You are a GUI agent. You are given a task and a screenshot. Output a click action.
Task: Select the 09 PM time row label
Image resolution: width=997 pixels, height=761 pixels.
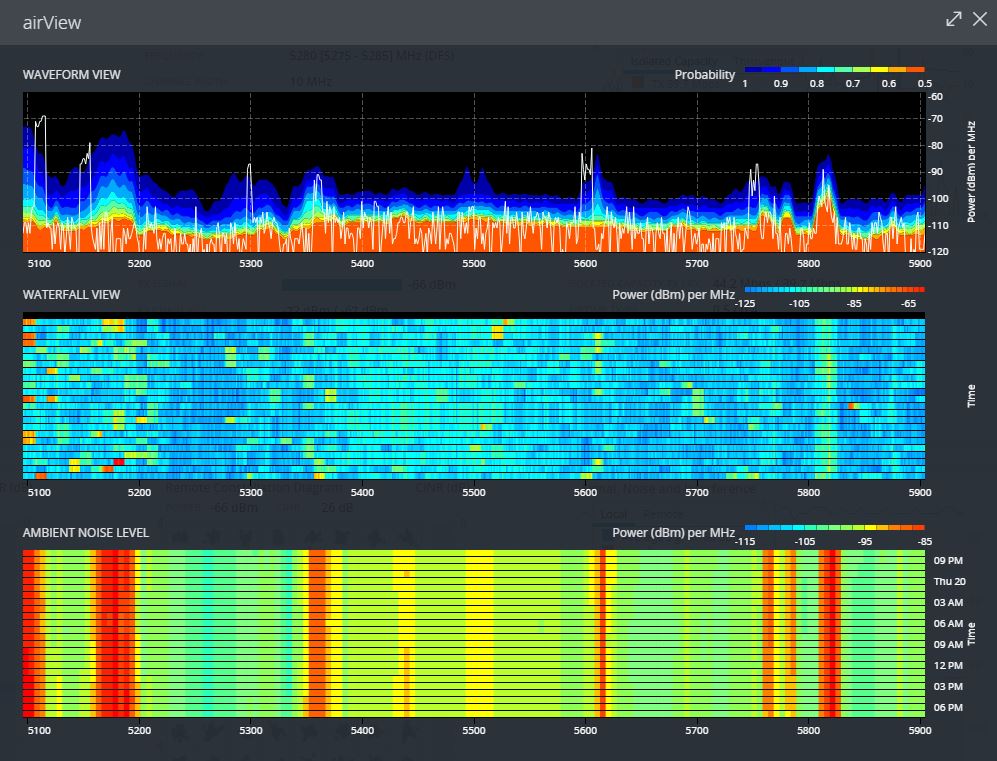(x=947, y=560)
